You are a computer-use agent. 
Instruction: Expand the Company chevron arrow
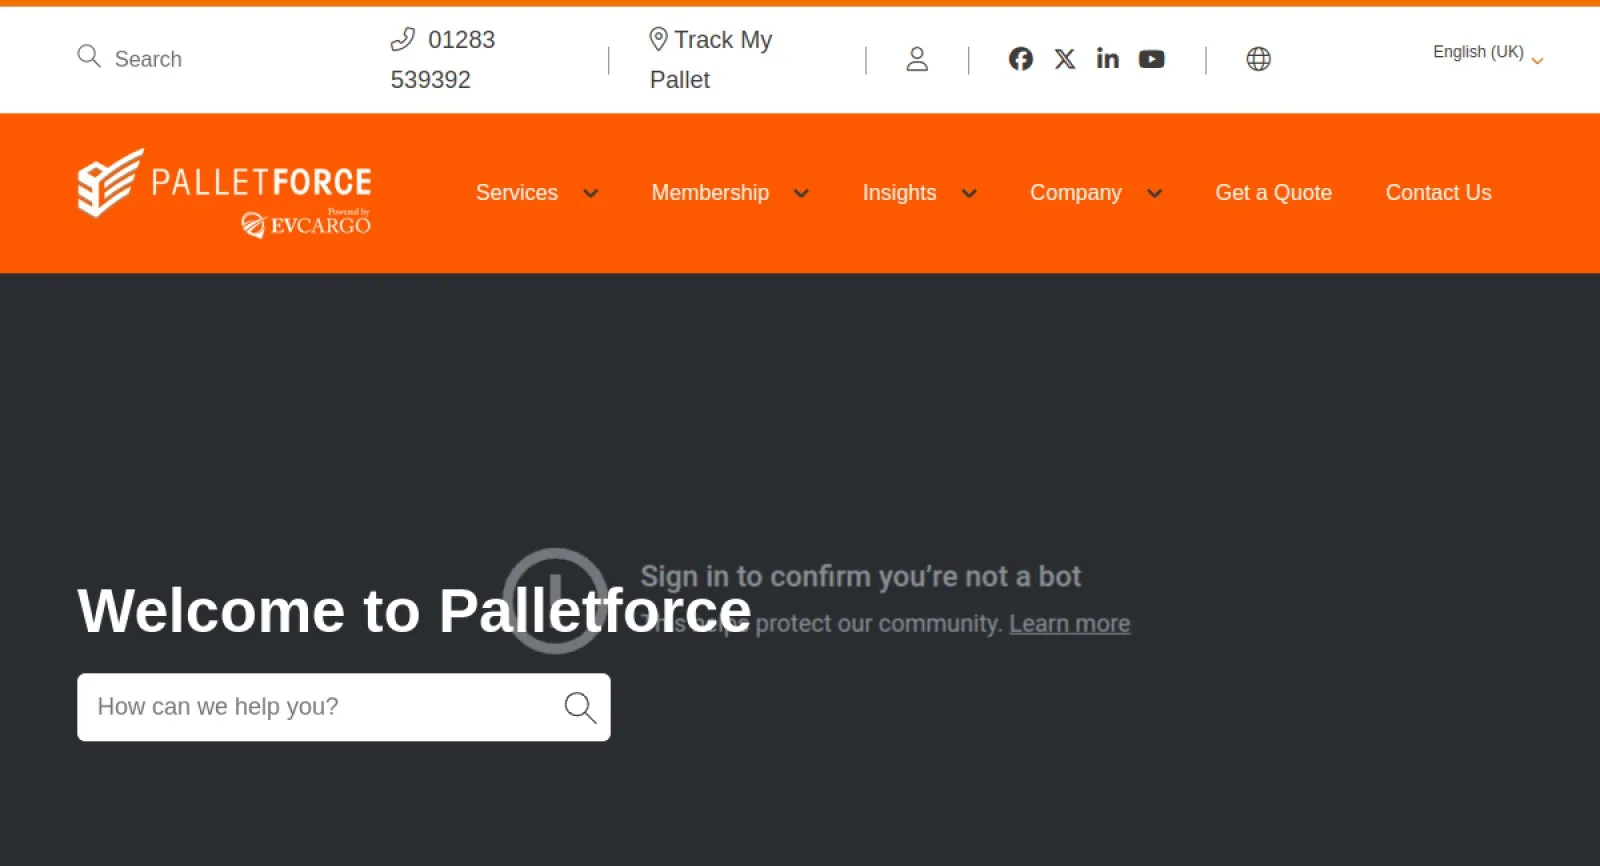(x=1155, y=193)
